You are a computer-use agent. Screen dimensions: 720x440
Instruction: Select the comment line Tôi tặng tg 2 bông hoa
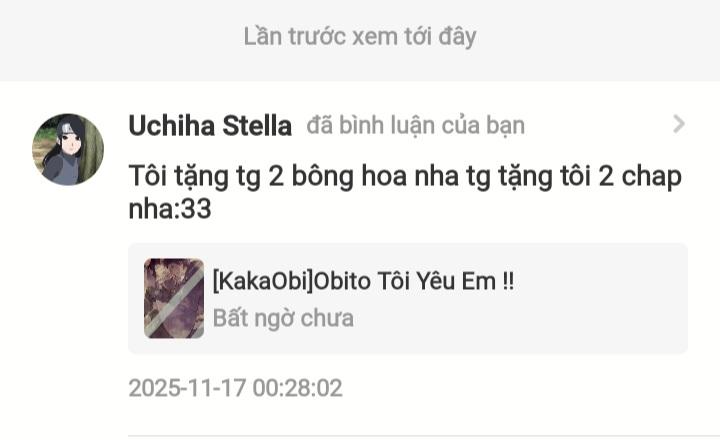point(405,176)
